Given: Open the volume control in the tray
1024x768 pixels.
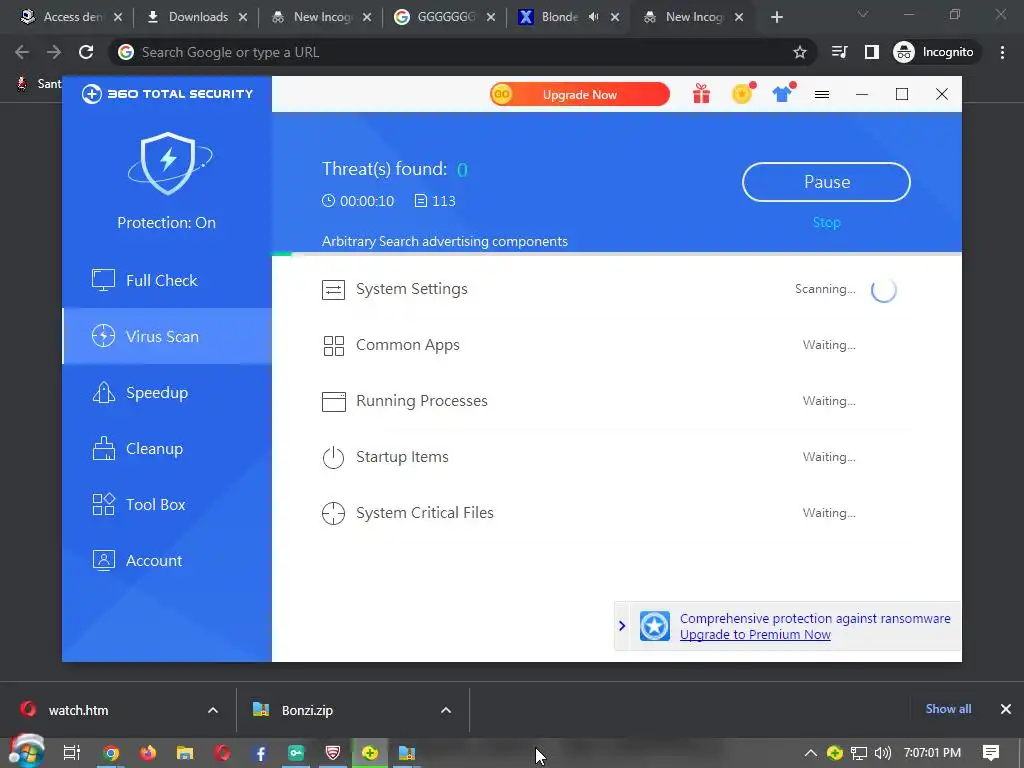Looking at the screenshot, I should pyautogui.click(x=882, y=753).
